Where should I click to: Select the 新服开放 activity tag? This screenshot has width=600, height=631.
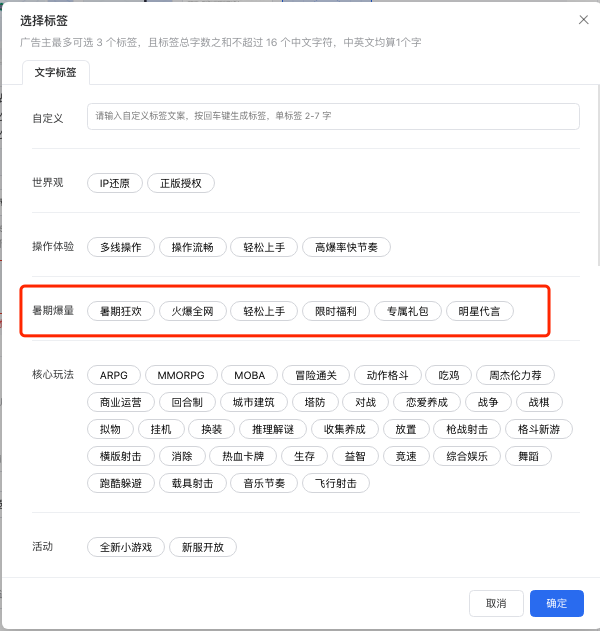point(203,547)
